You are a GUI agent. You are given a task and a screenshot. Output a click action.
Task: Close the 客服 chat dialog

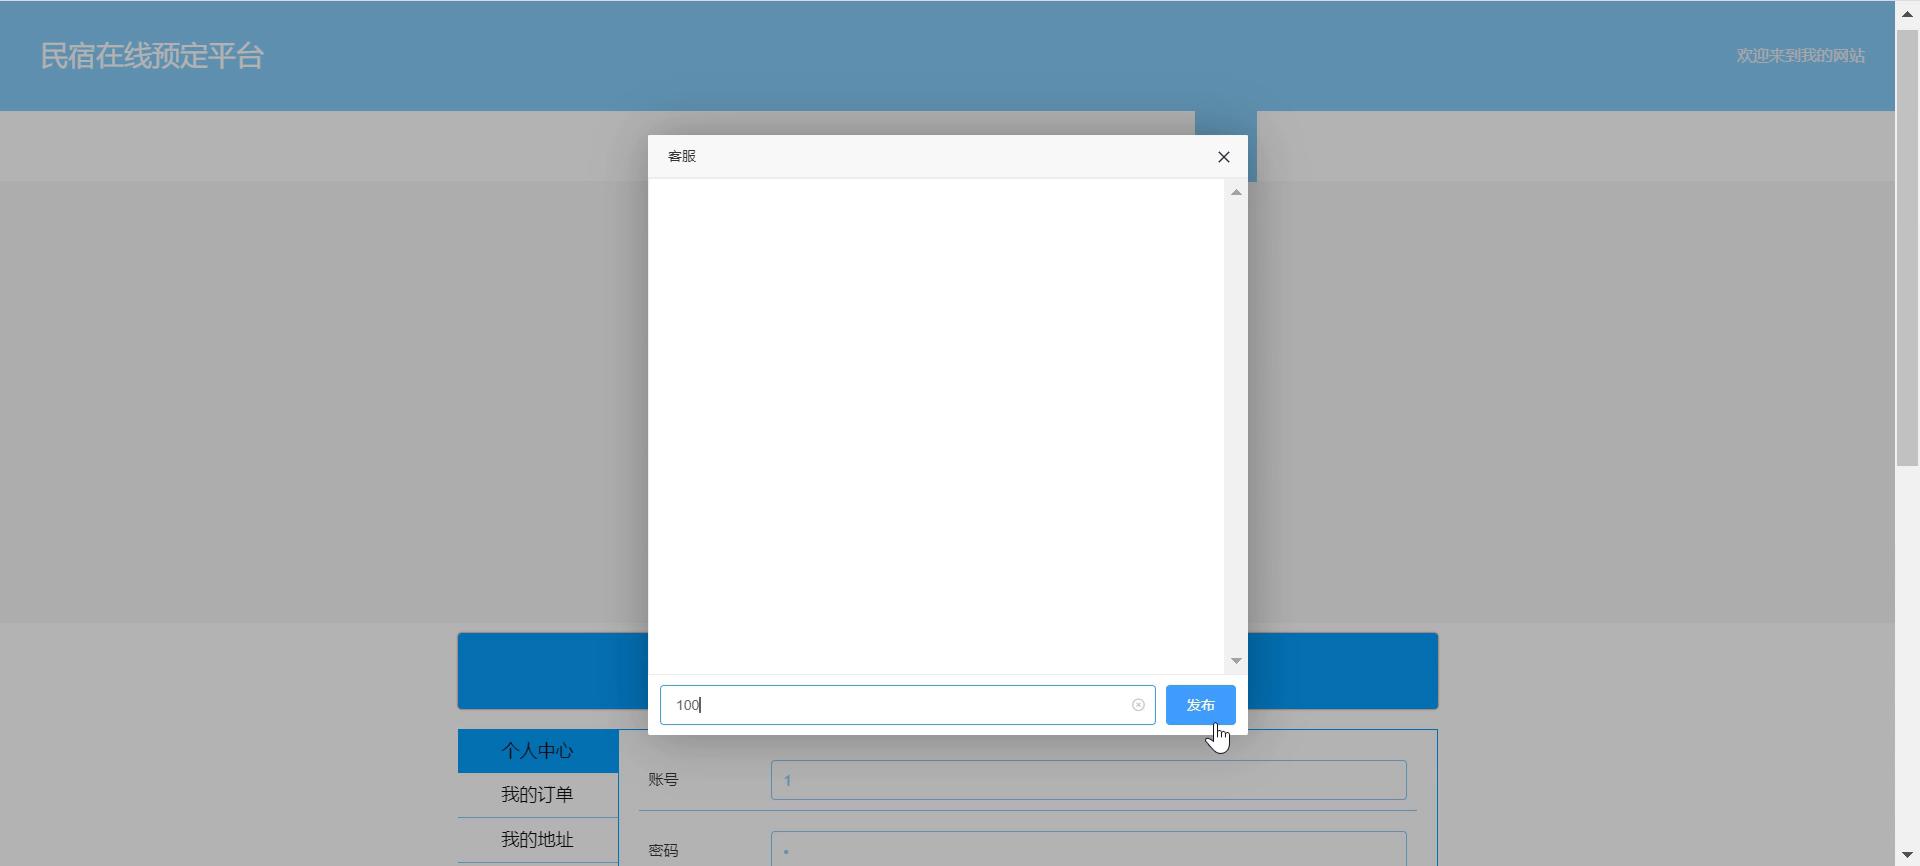1223,157
